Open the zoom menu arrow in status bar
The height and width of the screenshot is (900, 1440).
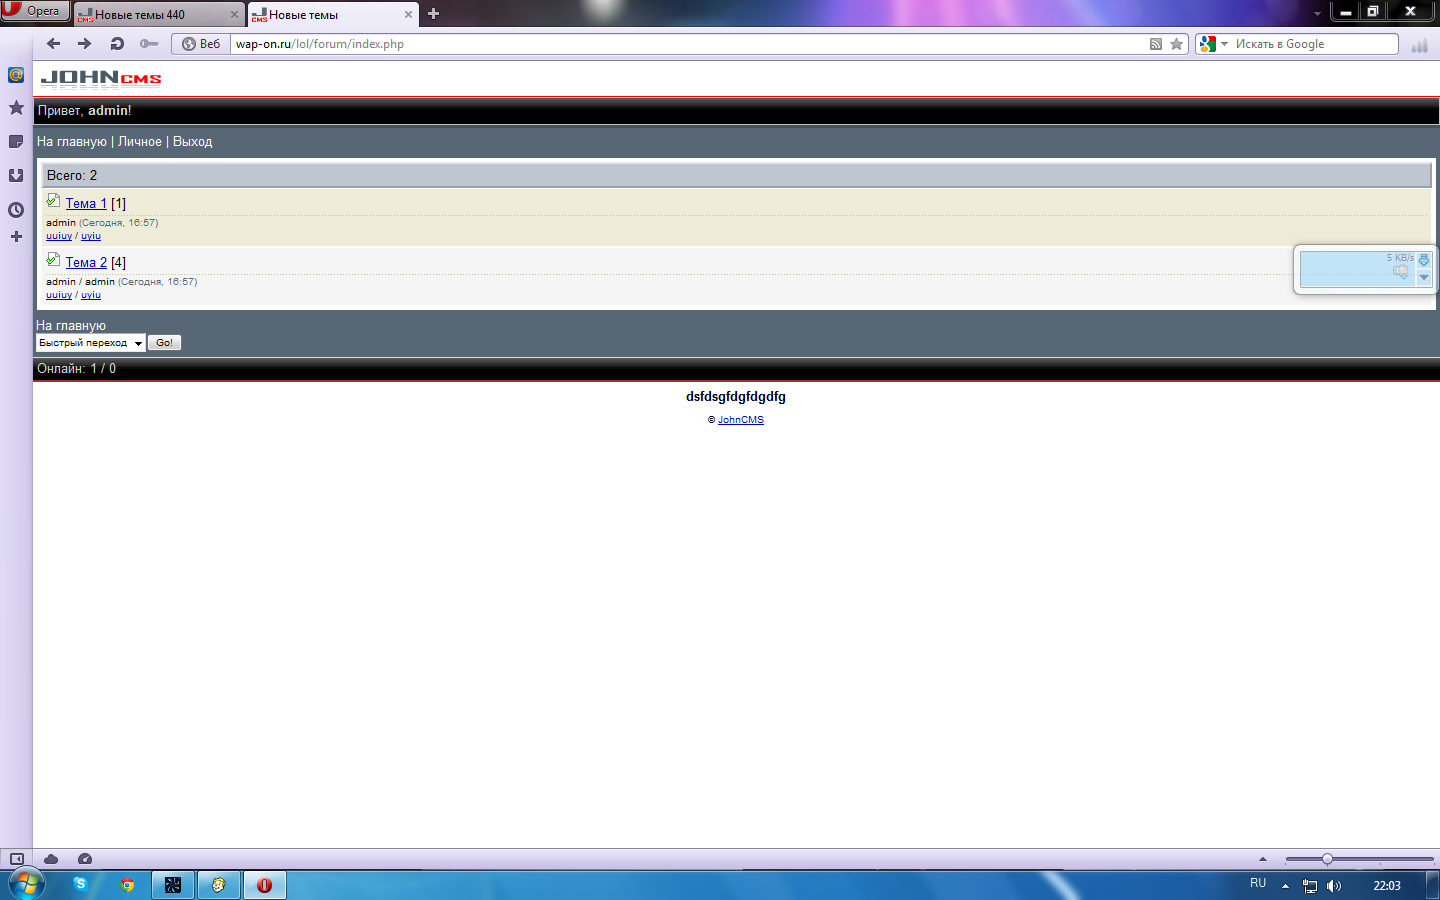click(x=1263, y=859)
